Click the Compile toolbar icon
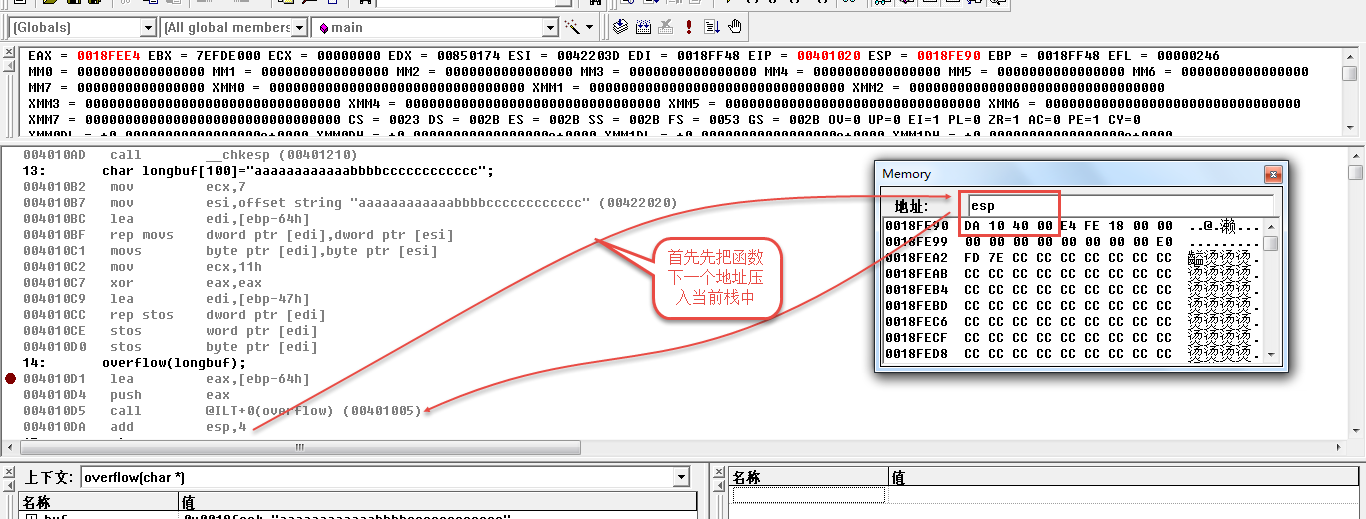 pyautogui.click(x=620, y=27)
